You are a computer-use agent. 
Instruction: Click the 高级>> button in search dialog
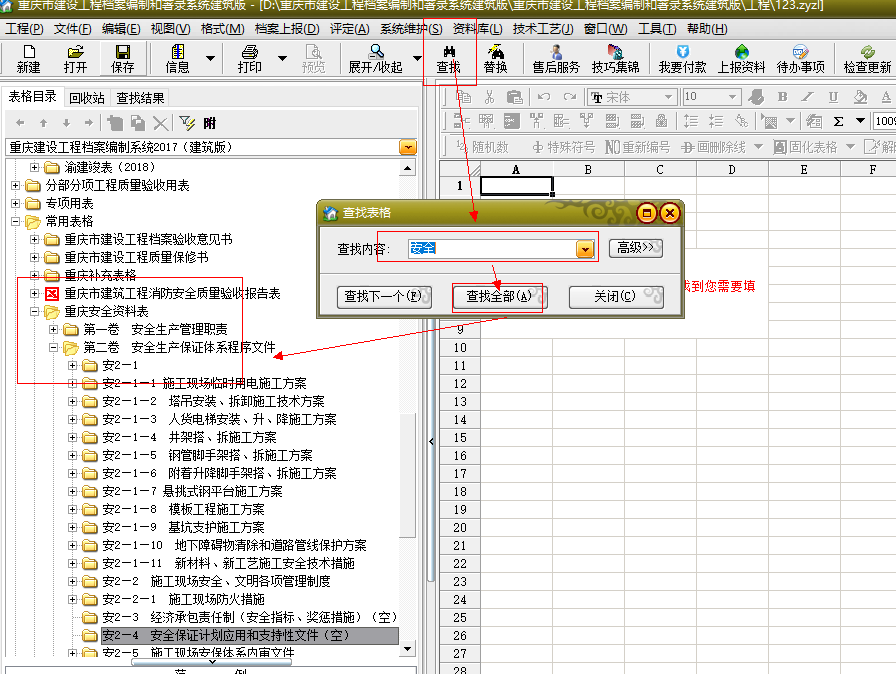click(x=635, y=248)
